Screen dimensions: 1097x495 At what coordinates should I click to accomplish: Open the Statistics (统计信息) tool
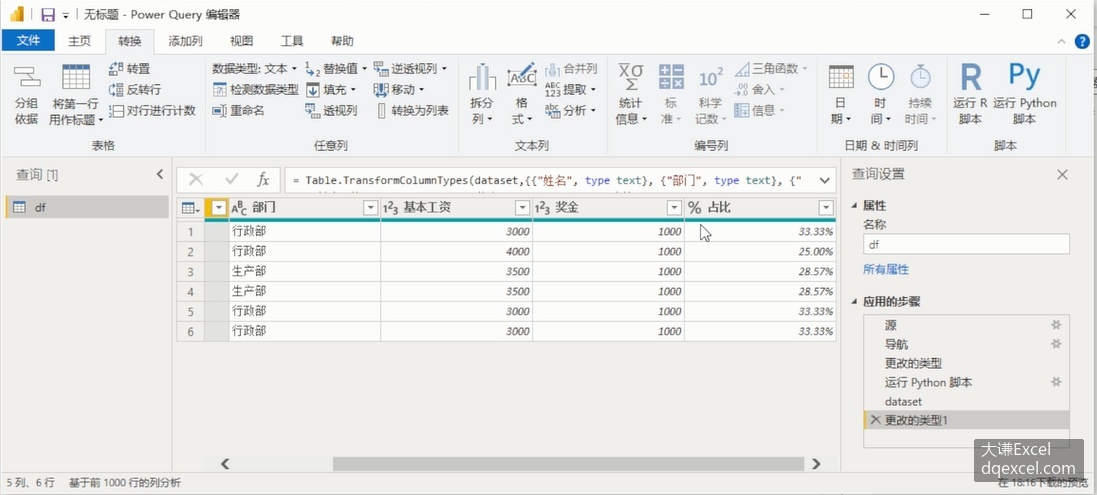click(x=630, y=96)
